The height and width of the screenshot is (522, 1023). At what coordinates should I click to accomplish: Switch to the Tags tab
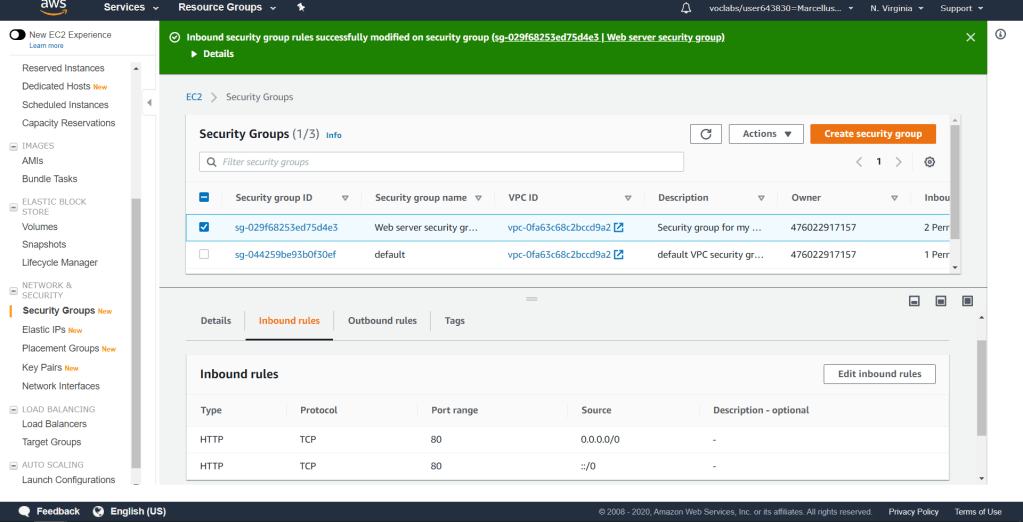tap(454, 321)
